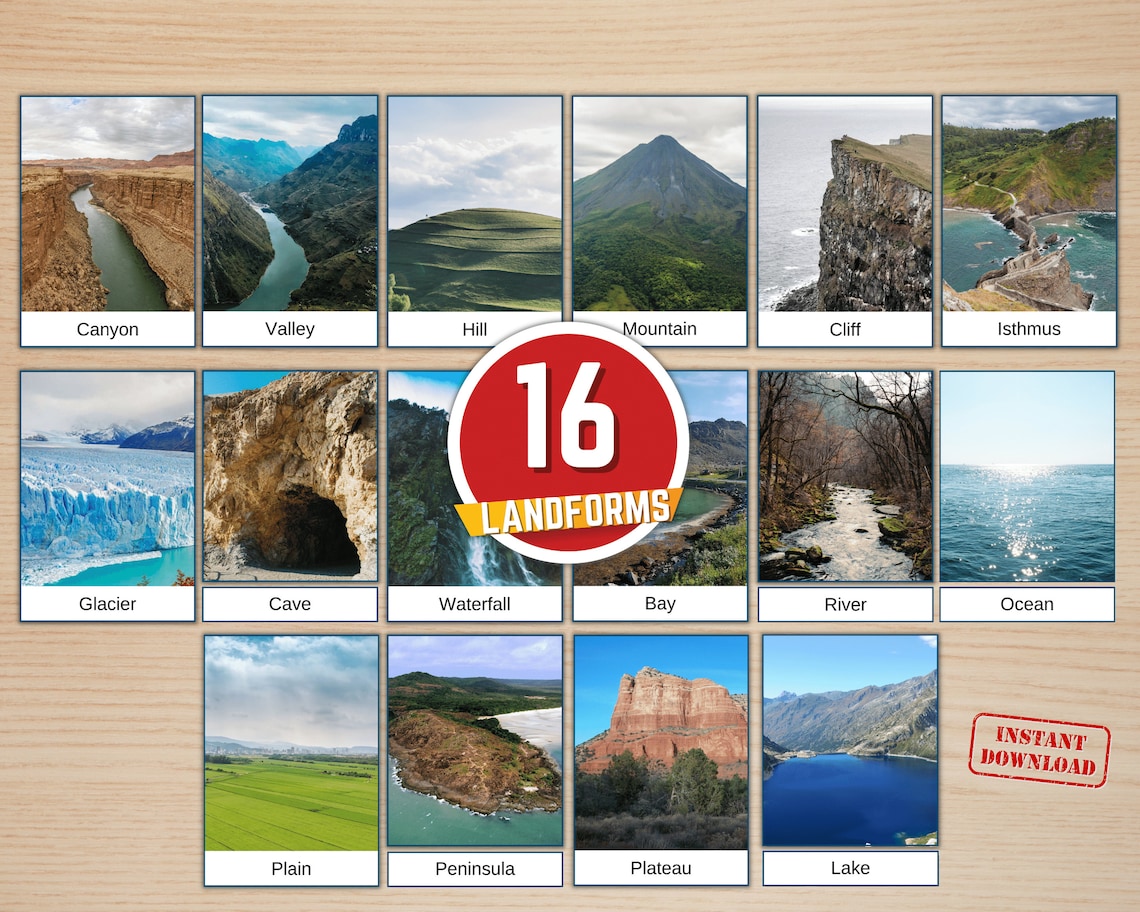Select the Ocean flashcard label
The width and height of the screenshot is (1140, 912).
pos(1029,604)
